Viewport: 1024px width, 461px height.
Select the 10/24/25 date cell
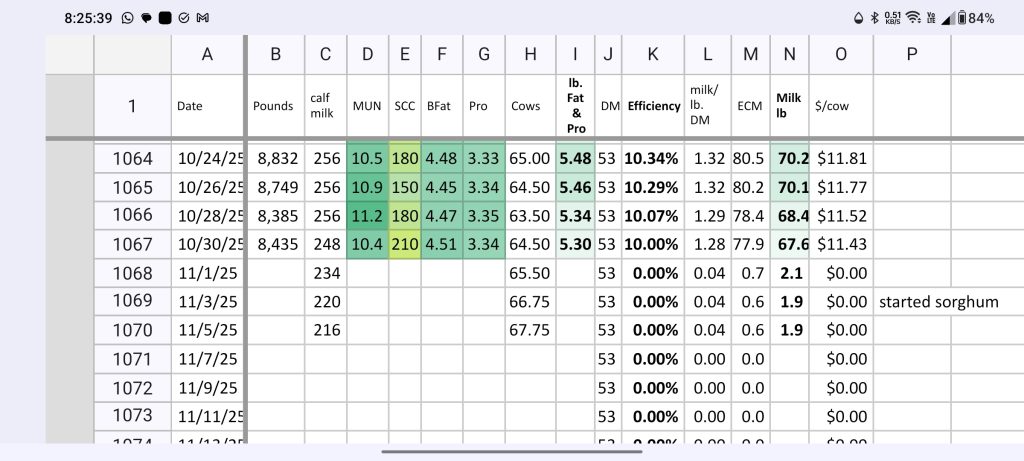coord(209,157)
